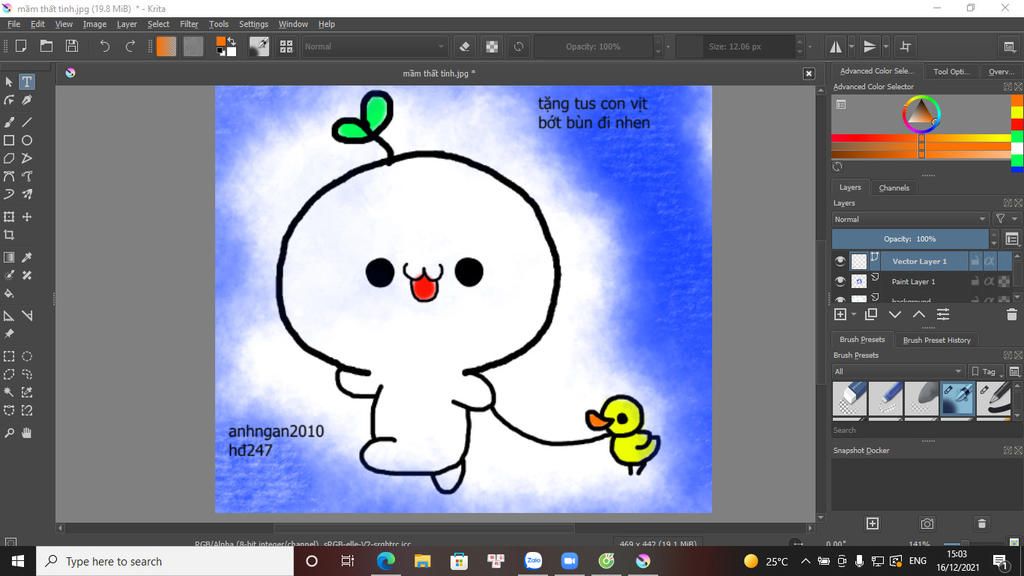Open the brush editor settings

tap(259, 46)
